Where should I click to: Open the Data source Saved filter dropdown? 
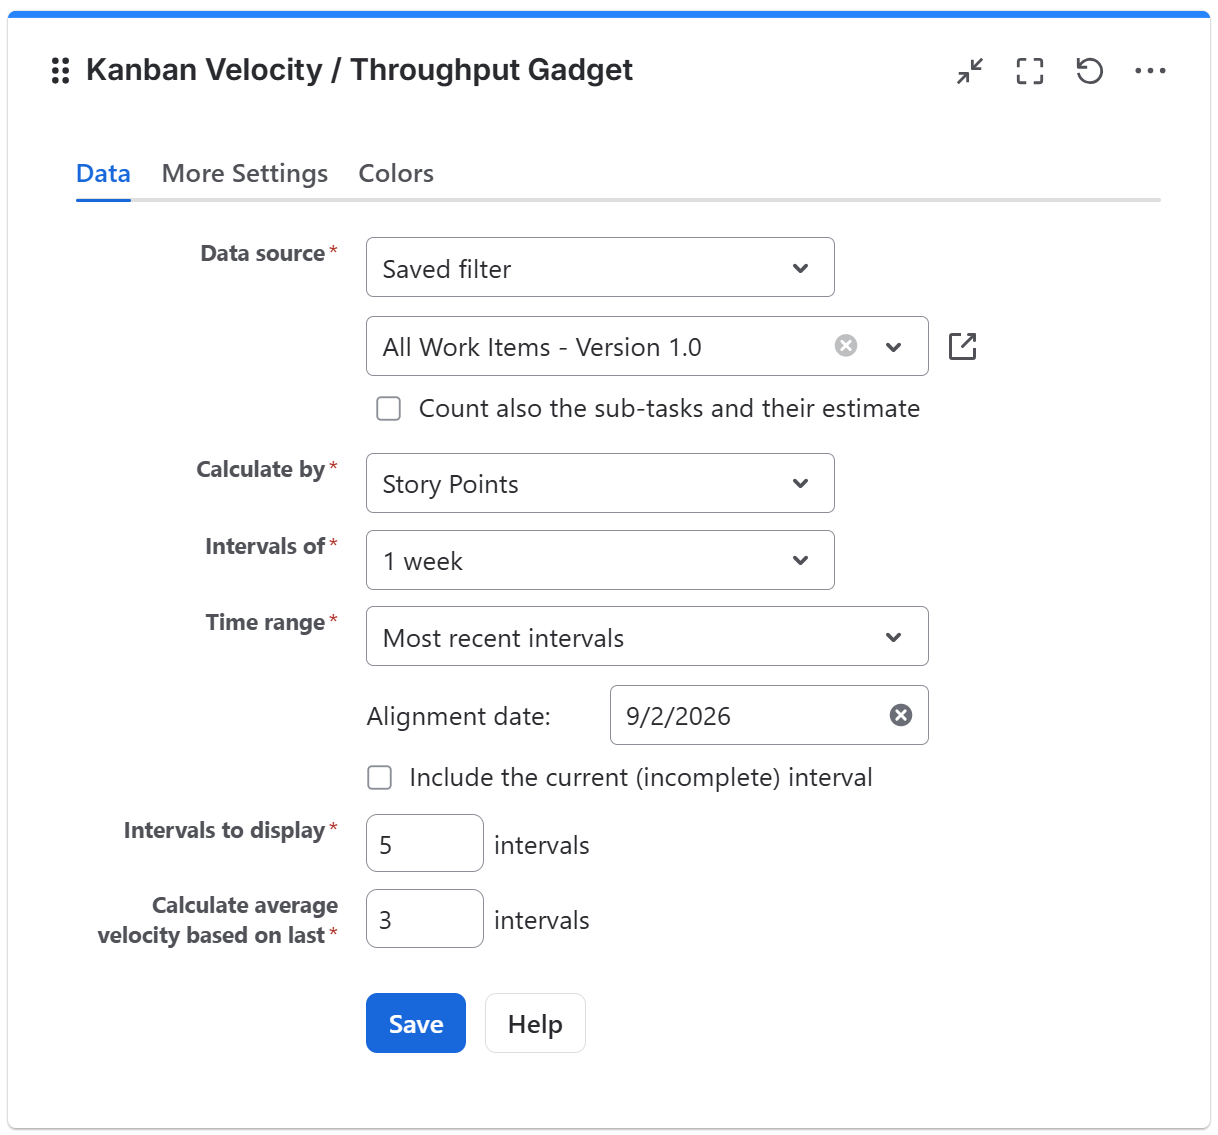600,267
